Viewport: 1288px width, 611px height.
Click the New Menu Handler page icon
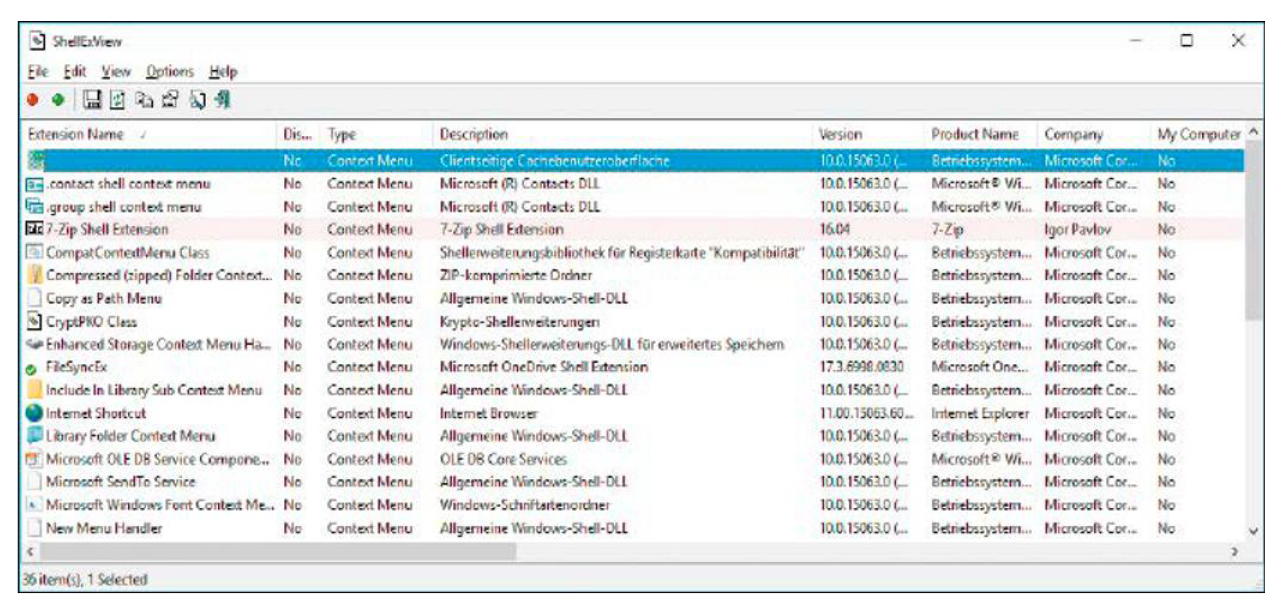coord(35,528)
